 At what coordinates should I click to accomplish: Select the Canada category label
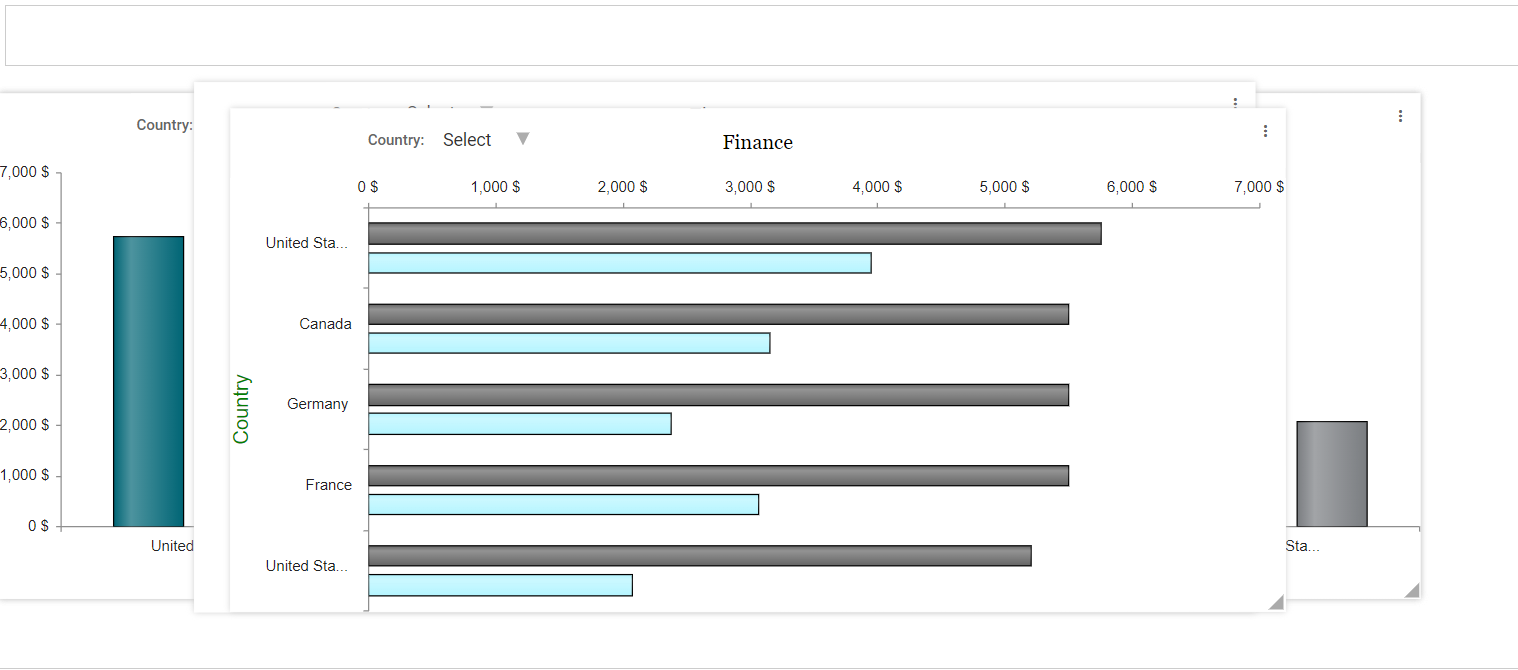click(x=325, y=324)
